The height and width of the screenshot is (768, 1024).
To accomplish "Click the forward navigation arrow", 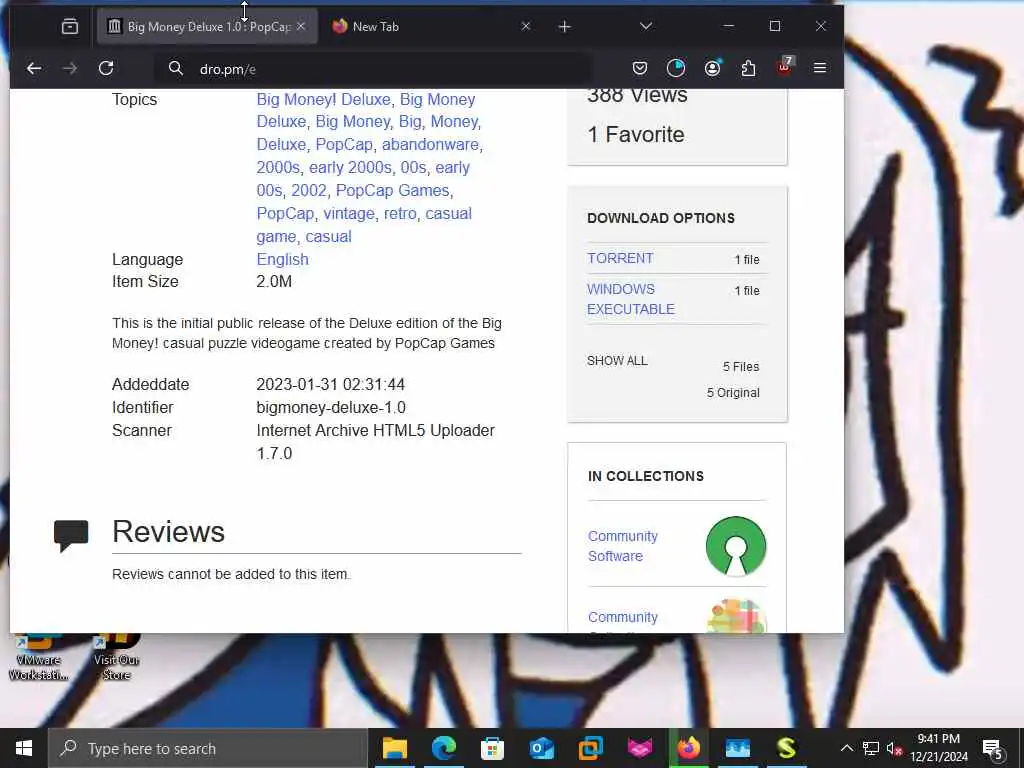I will point(69,68).
